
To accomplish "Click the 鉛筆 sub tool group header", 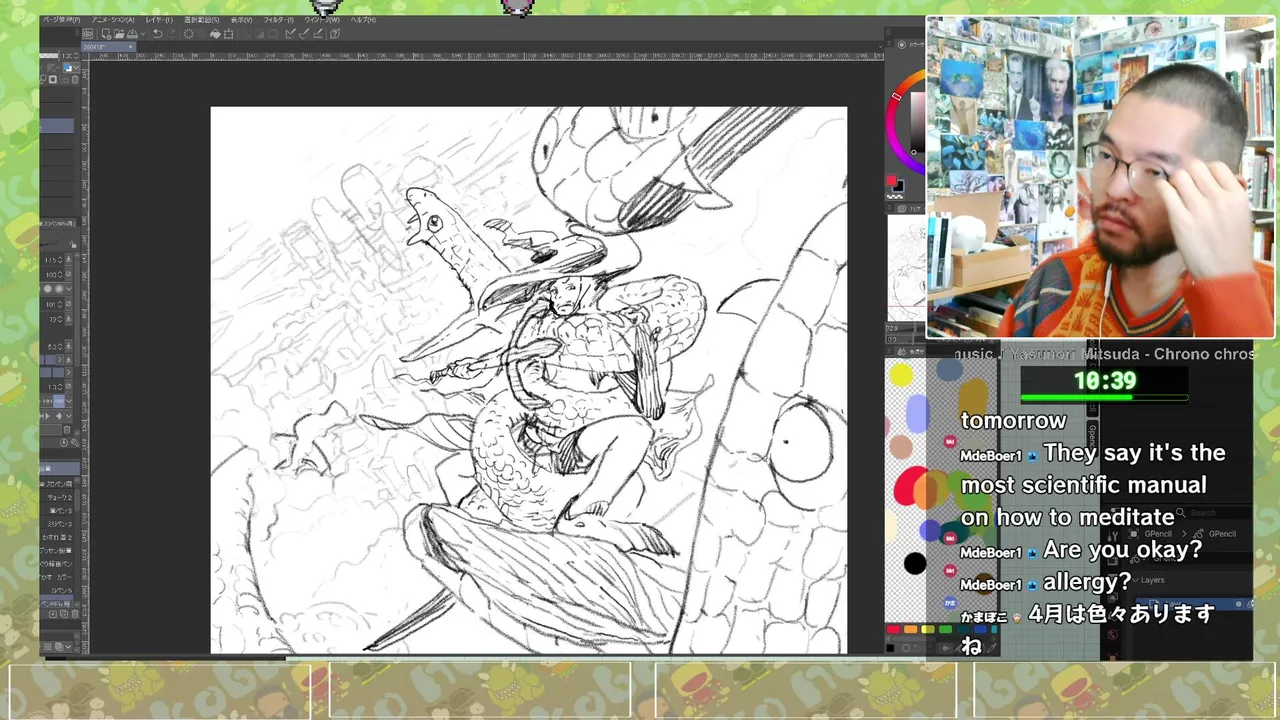I will coord(57,468).
